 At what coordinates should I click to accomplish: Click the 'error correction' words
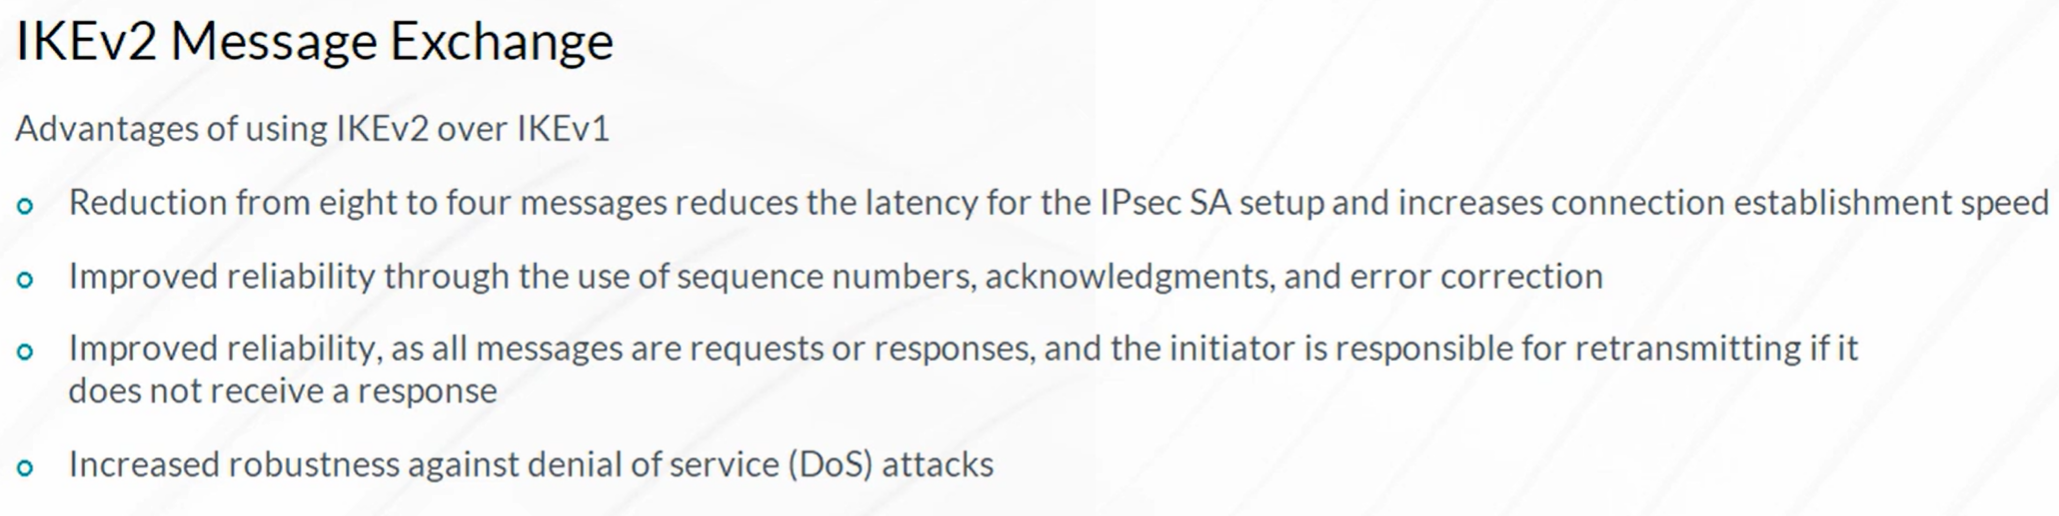[x=1477, y=276]
